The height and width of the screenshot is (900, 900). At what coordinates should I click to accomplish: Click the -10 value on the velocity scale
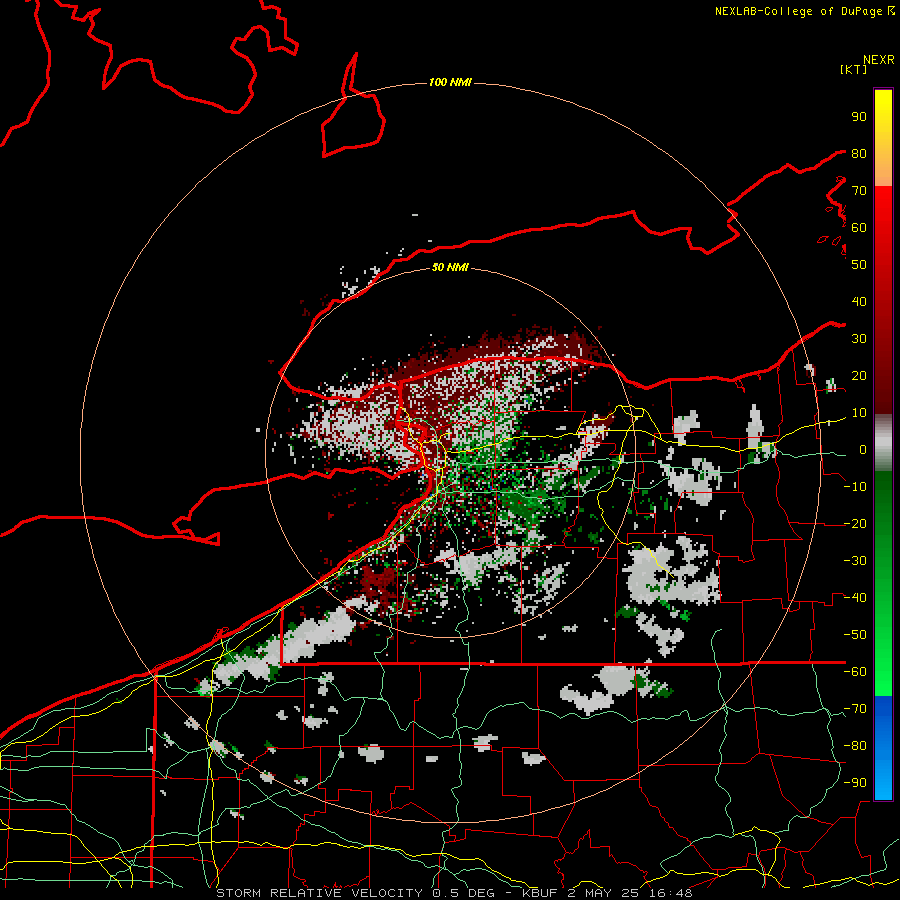(855, 486)
